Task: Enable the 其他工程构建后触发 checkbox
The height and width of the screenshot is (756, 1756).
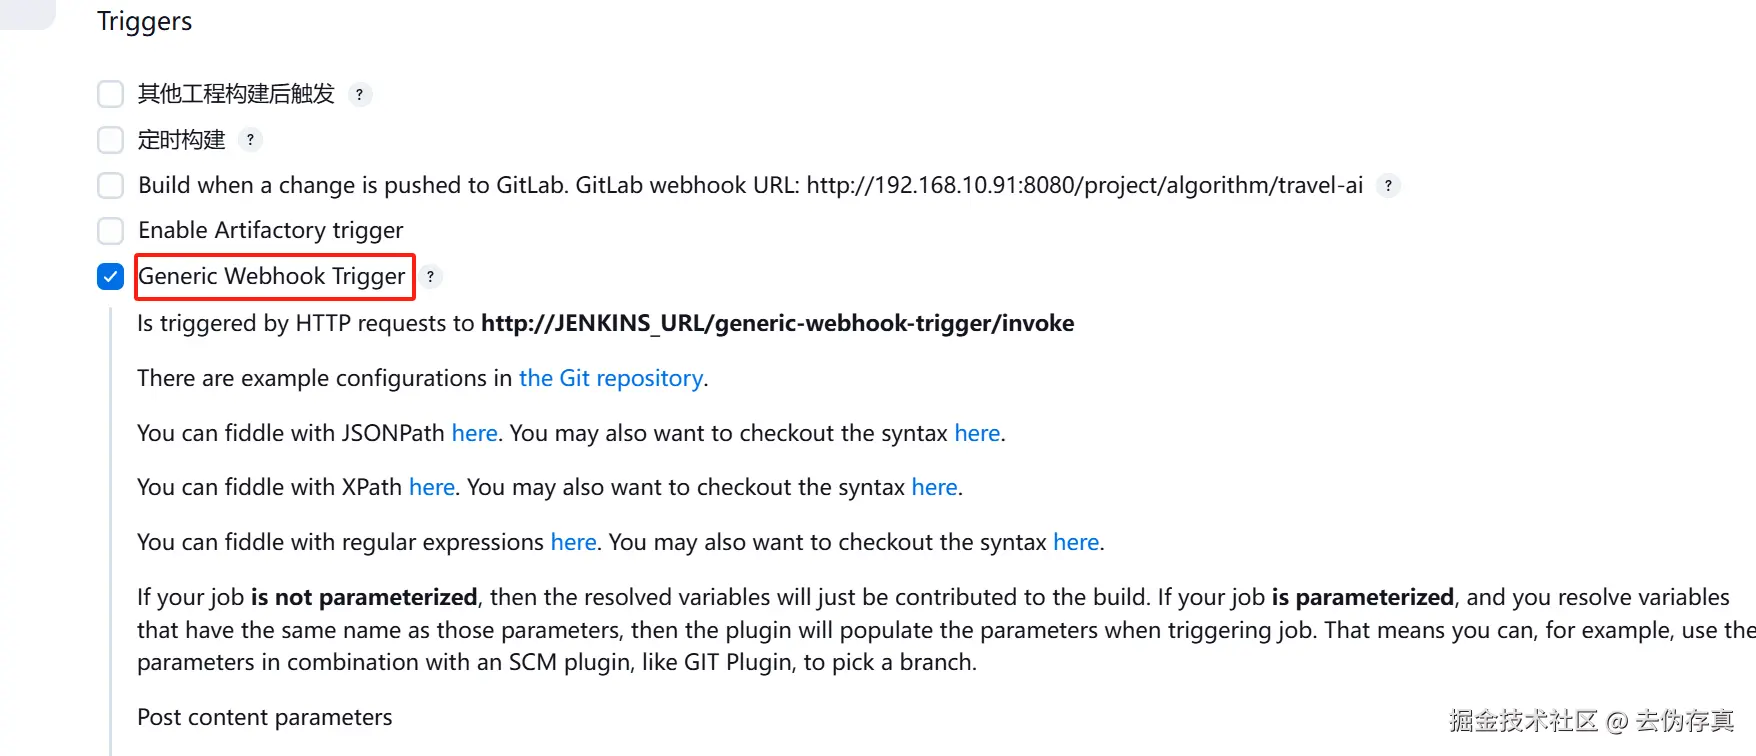Action: [x=111, y=94]
